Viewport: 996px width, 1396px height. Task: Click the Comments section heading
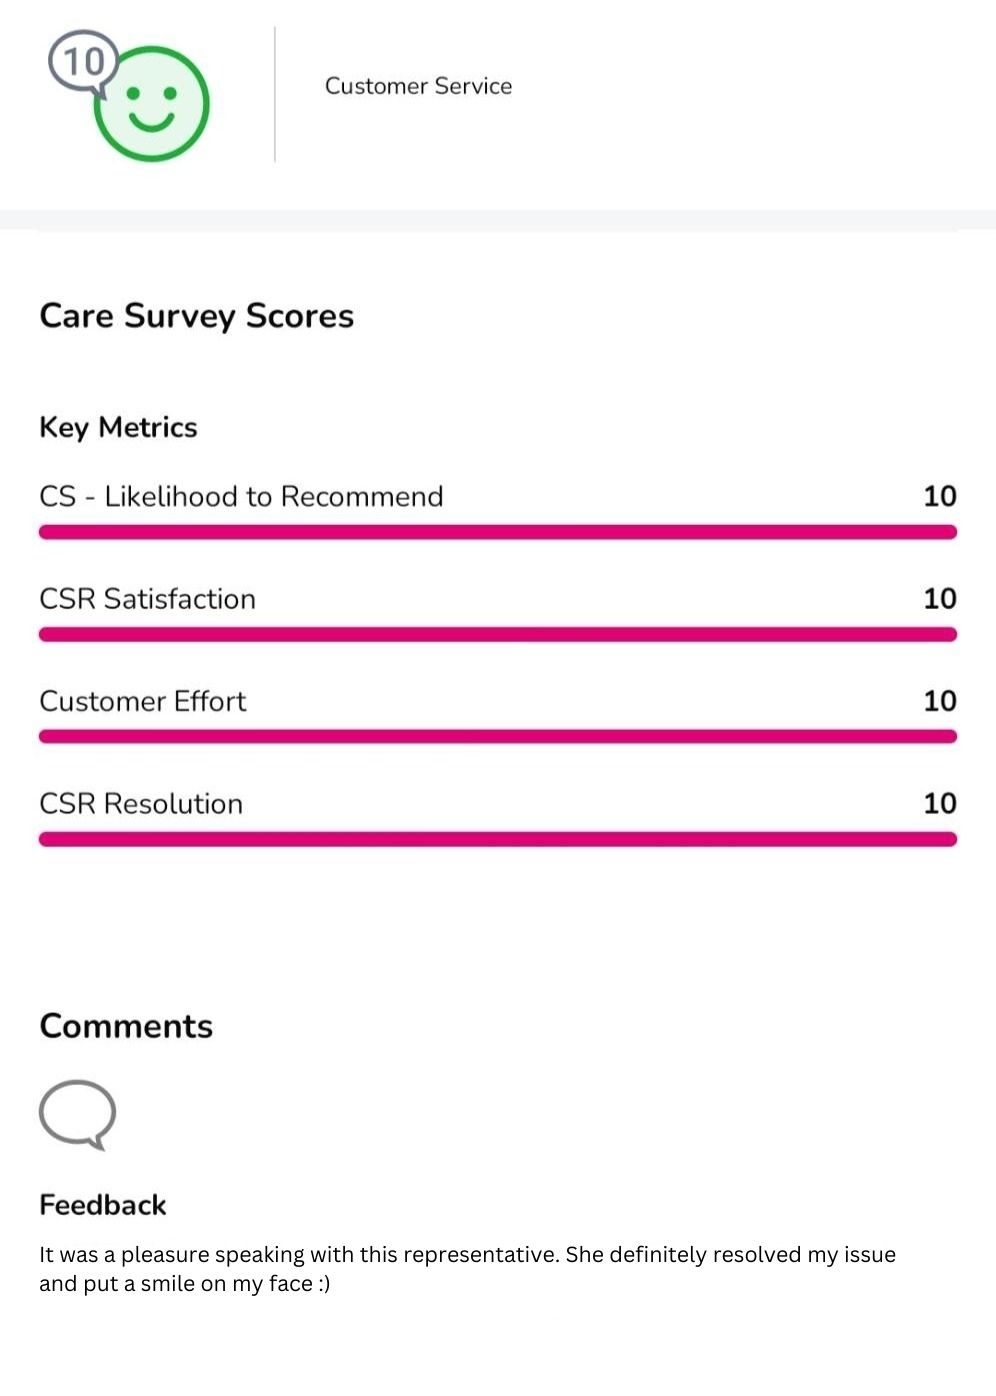pos(126,1026)
